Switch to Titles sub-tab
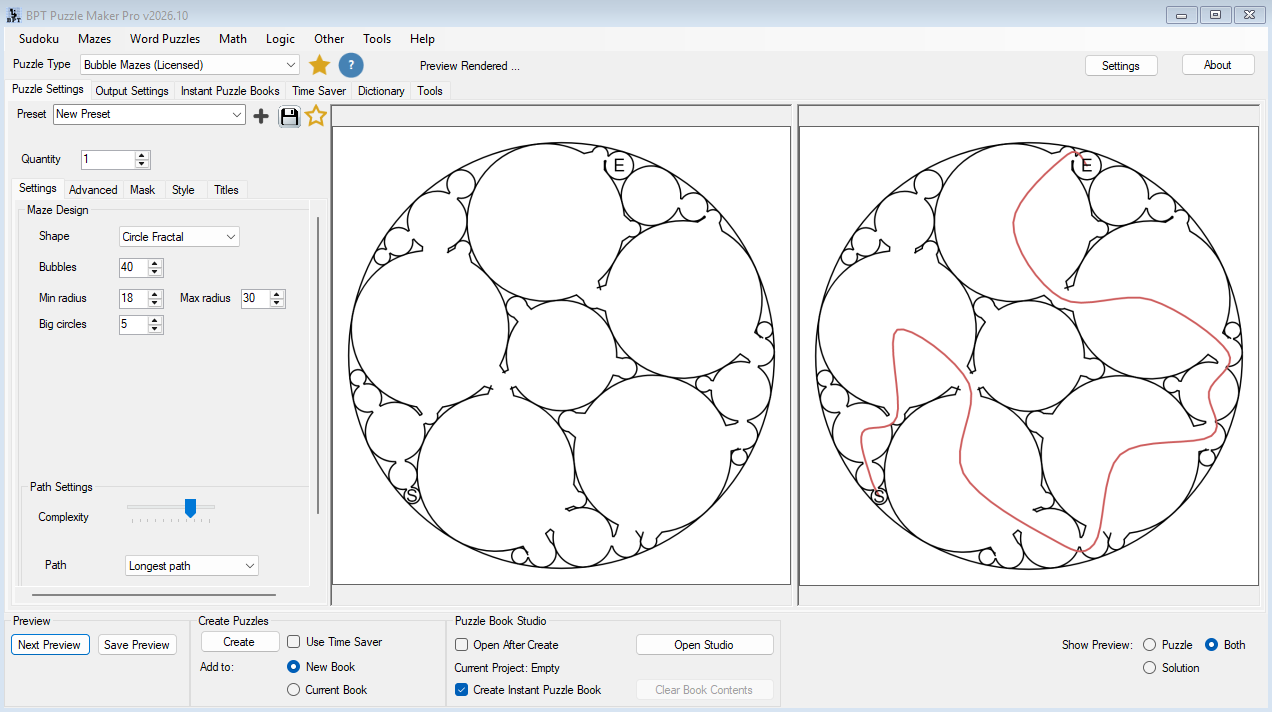1272x712 pixels. [x=227, y=190]
